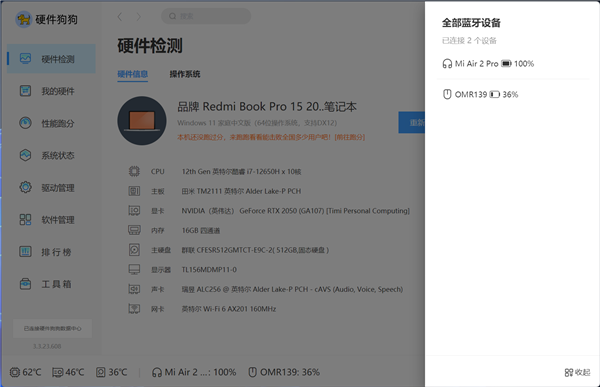Viewport: 600px width, 387px height.
Task: Click the 已连接硬件狗狗数据中心 button
Action: pyautogui.click(x=52, y=328)
